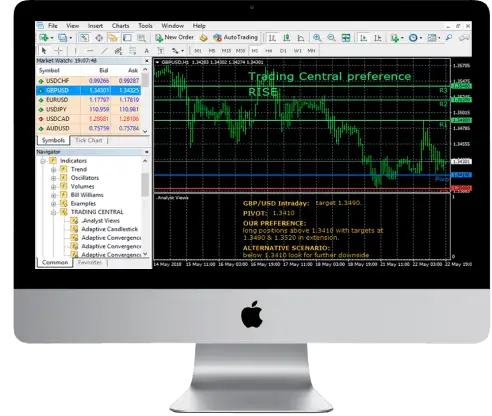492x416 pixels.
Task: Expand the Volumes folder
Action: [x=53, y=187]
